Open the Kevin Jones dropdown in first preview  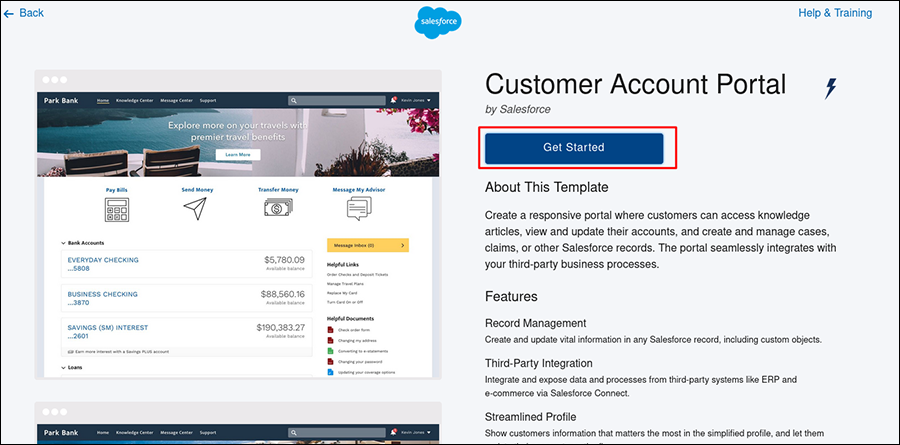pos(416,100)
